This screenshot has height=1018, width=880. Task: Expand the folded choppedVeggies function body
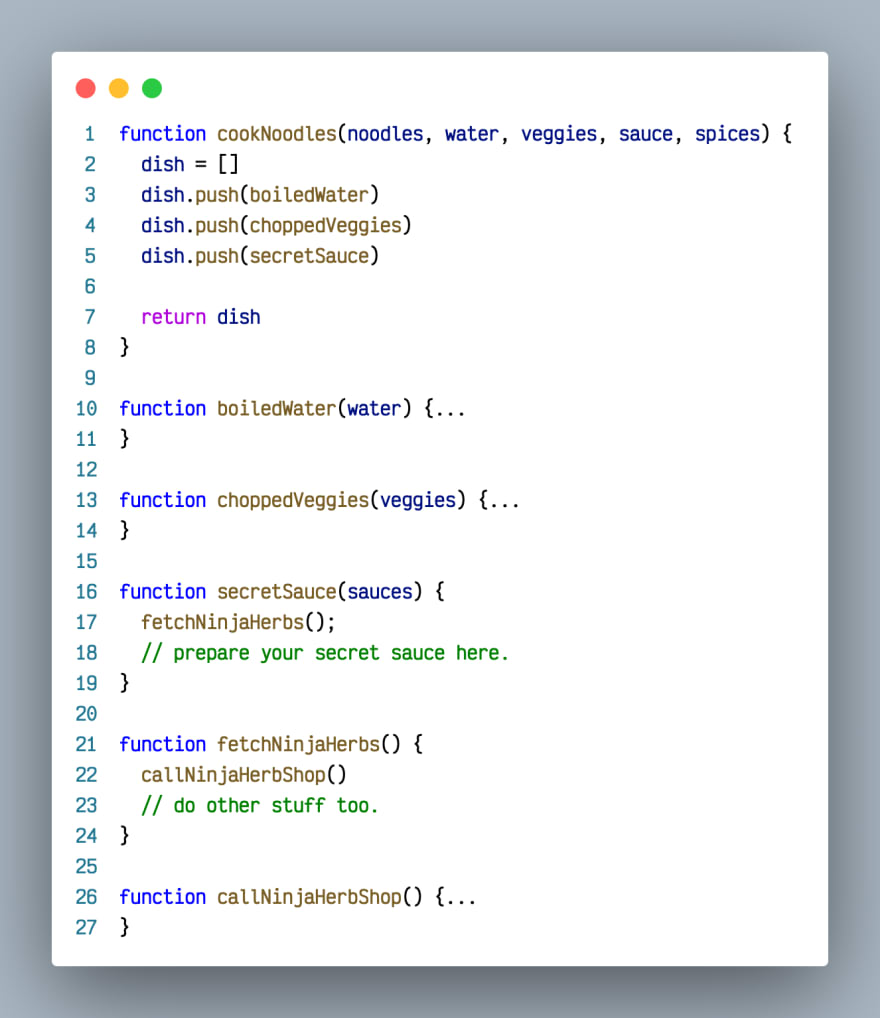coord(504,501)
